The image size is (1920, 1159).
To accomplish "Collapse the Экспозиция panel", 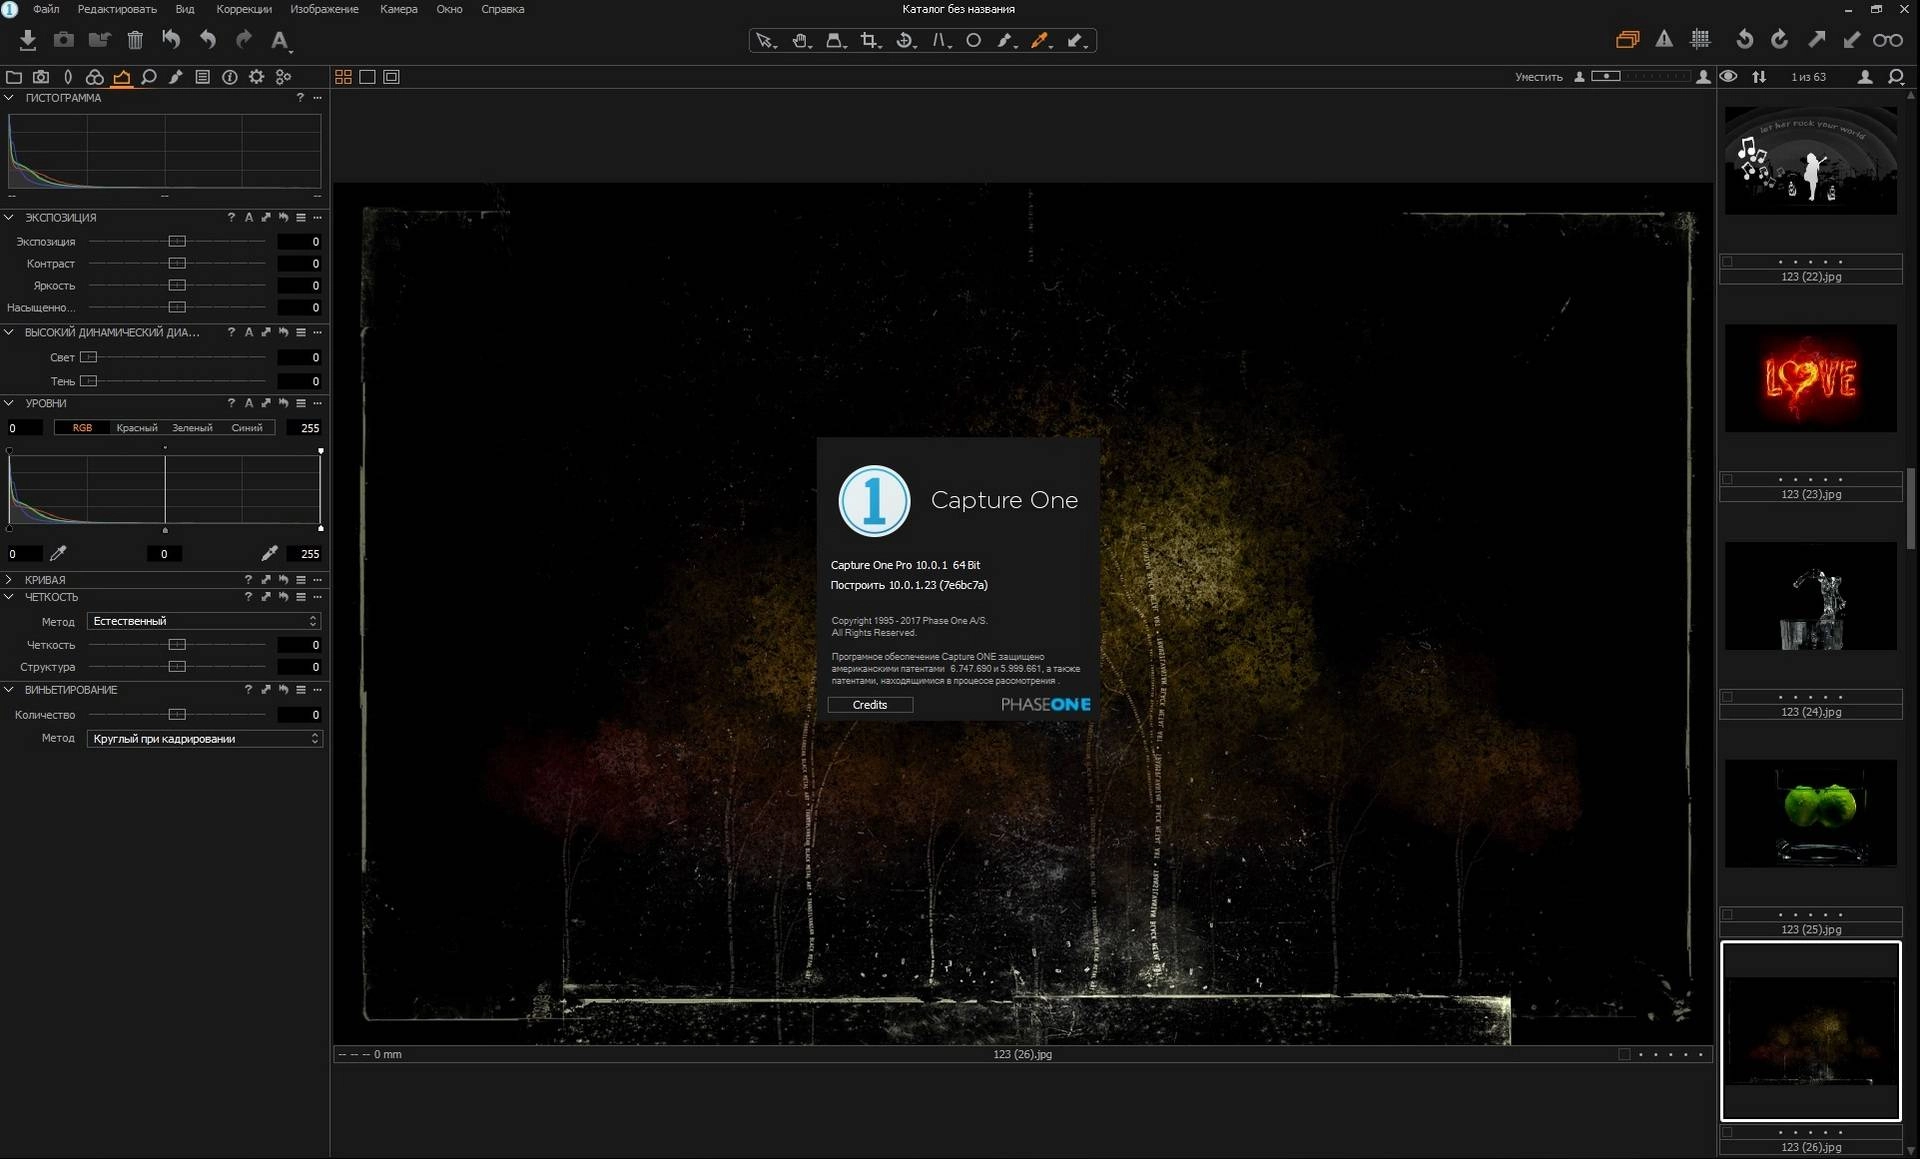I will click(9, 217).
